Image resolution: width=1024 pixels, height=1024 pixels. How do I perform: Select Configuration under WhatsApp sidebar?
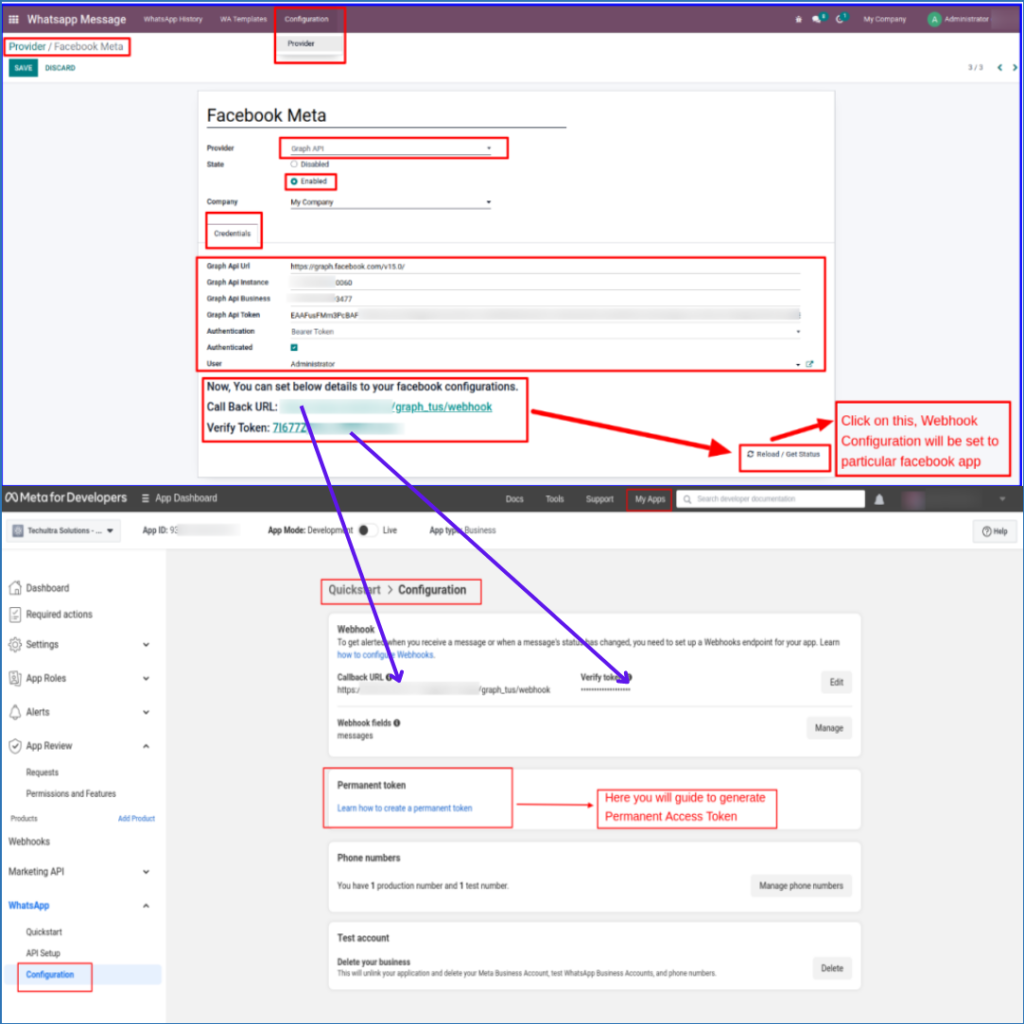pos(50,975)
